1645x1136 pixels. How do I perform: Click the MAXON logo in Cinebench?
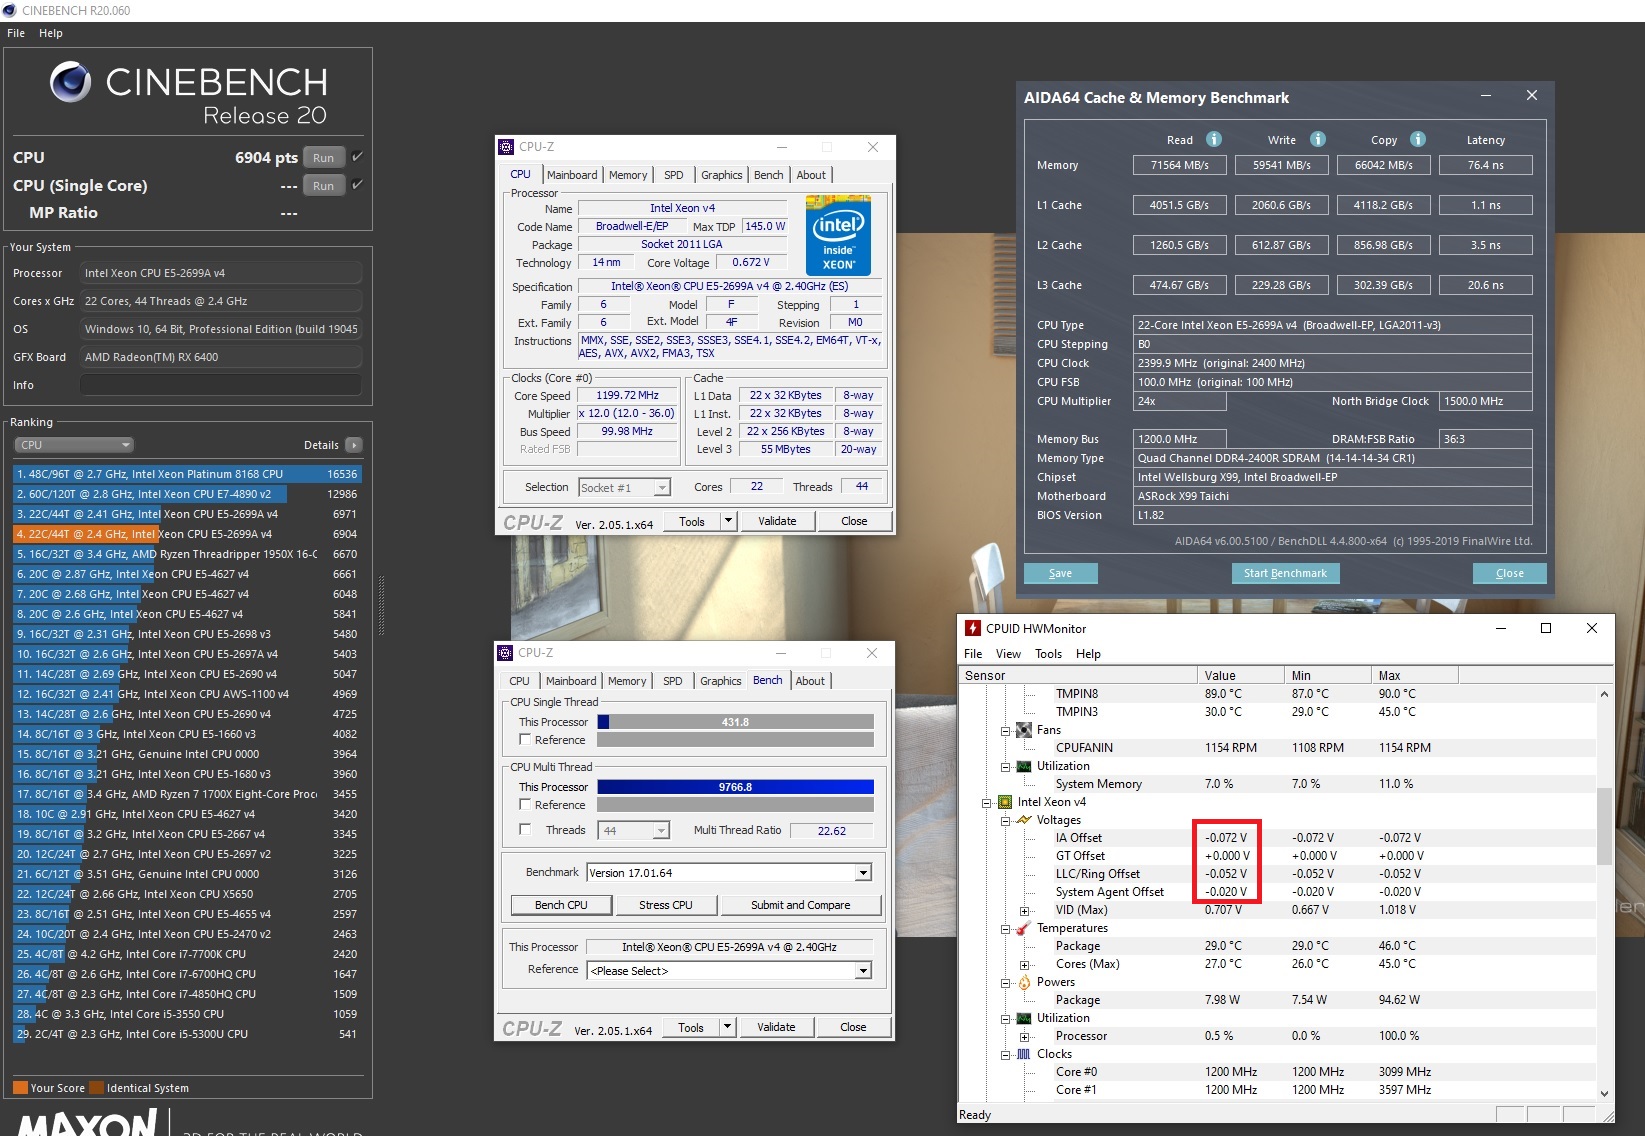[88, 1123]
